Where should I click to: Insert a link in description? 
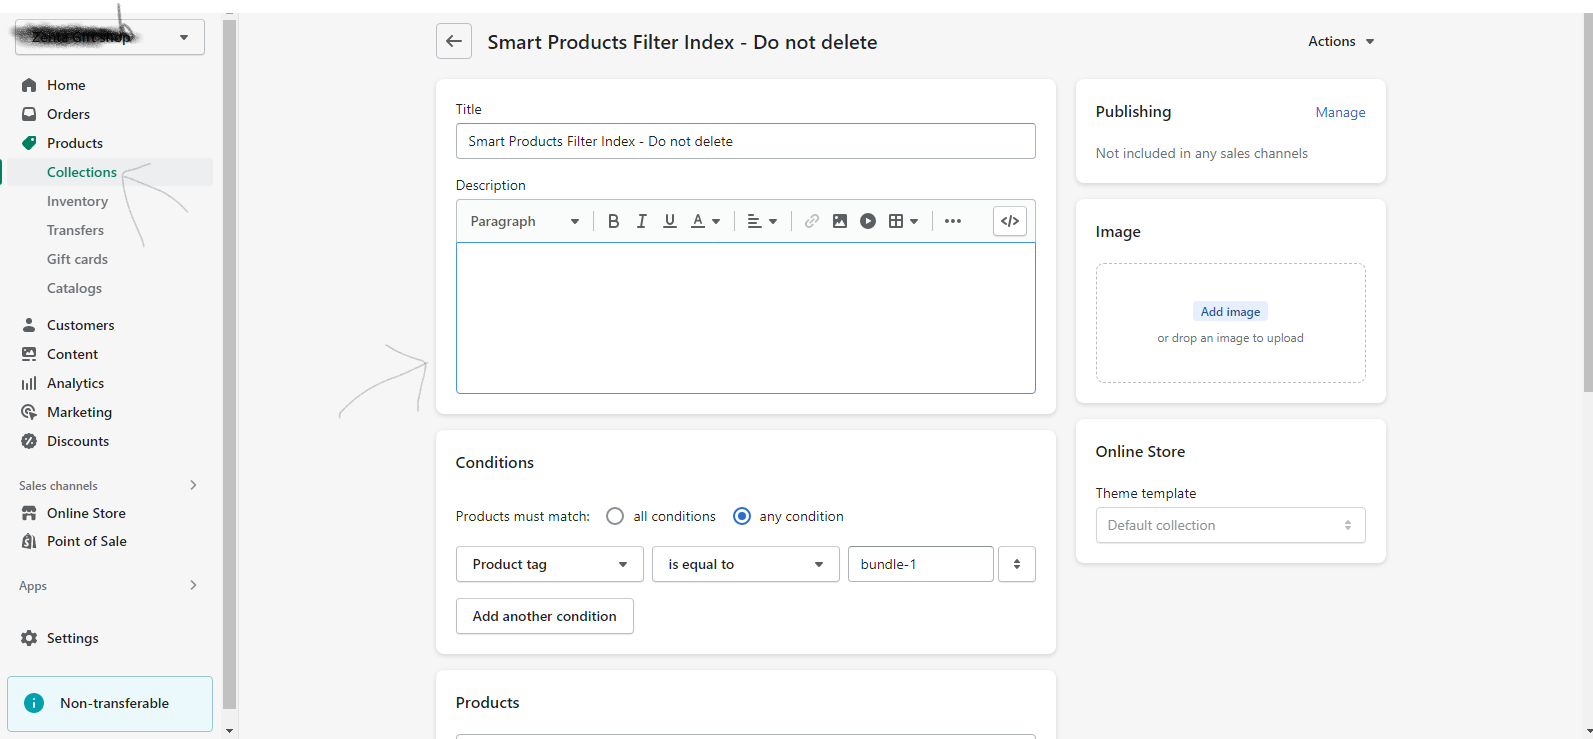pyautogui.click(x=811, y=221)
